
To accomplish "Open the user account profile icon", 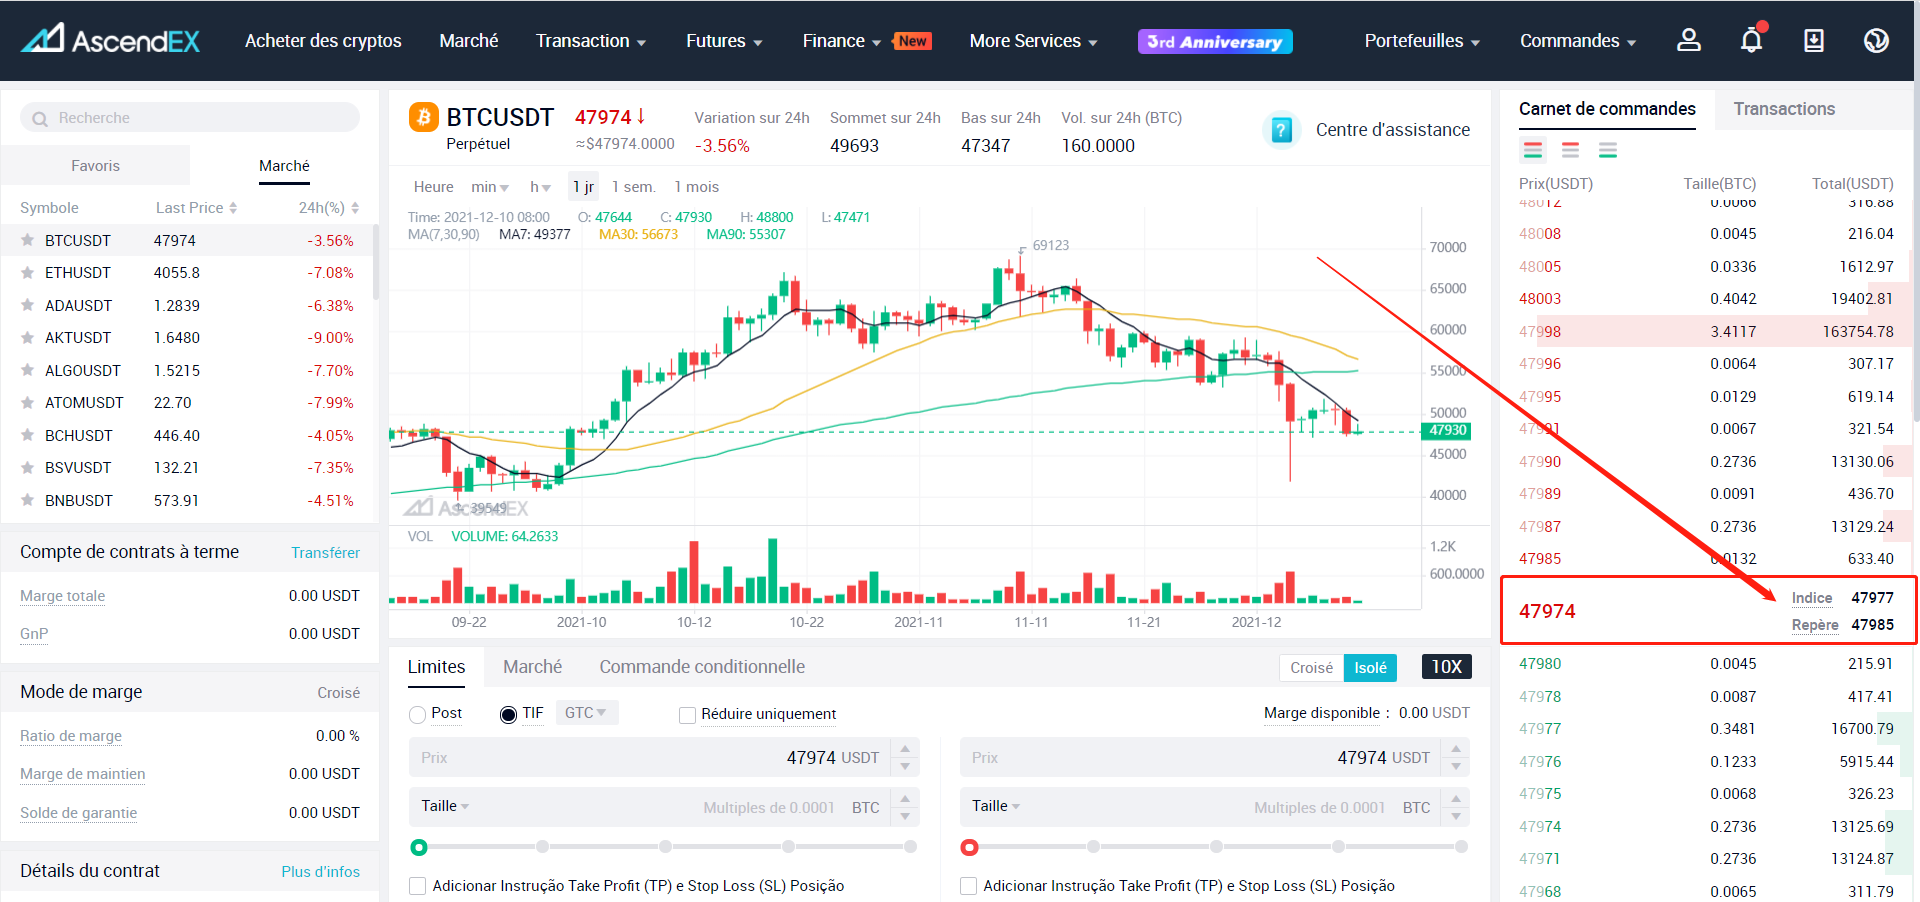I will (1689, 40).
